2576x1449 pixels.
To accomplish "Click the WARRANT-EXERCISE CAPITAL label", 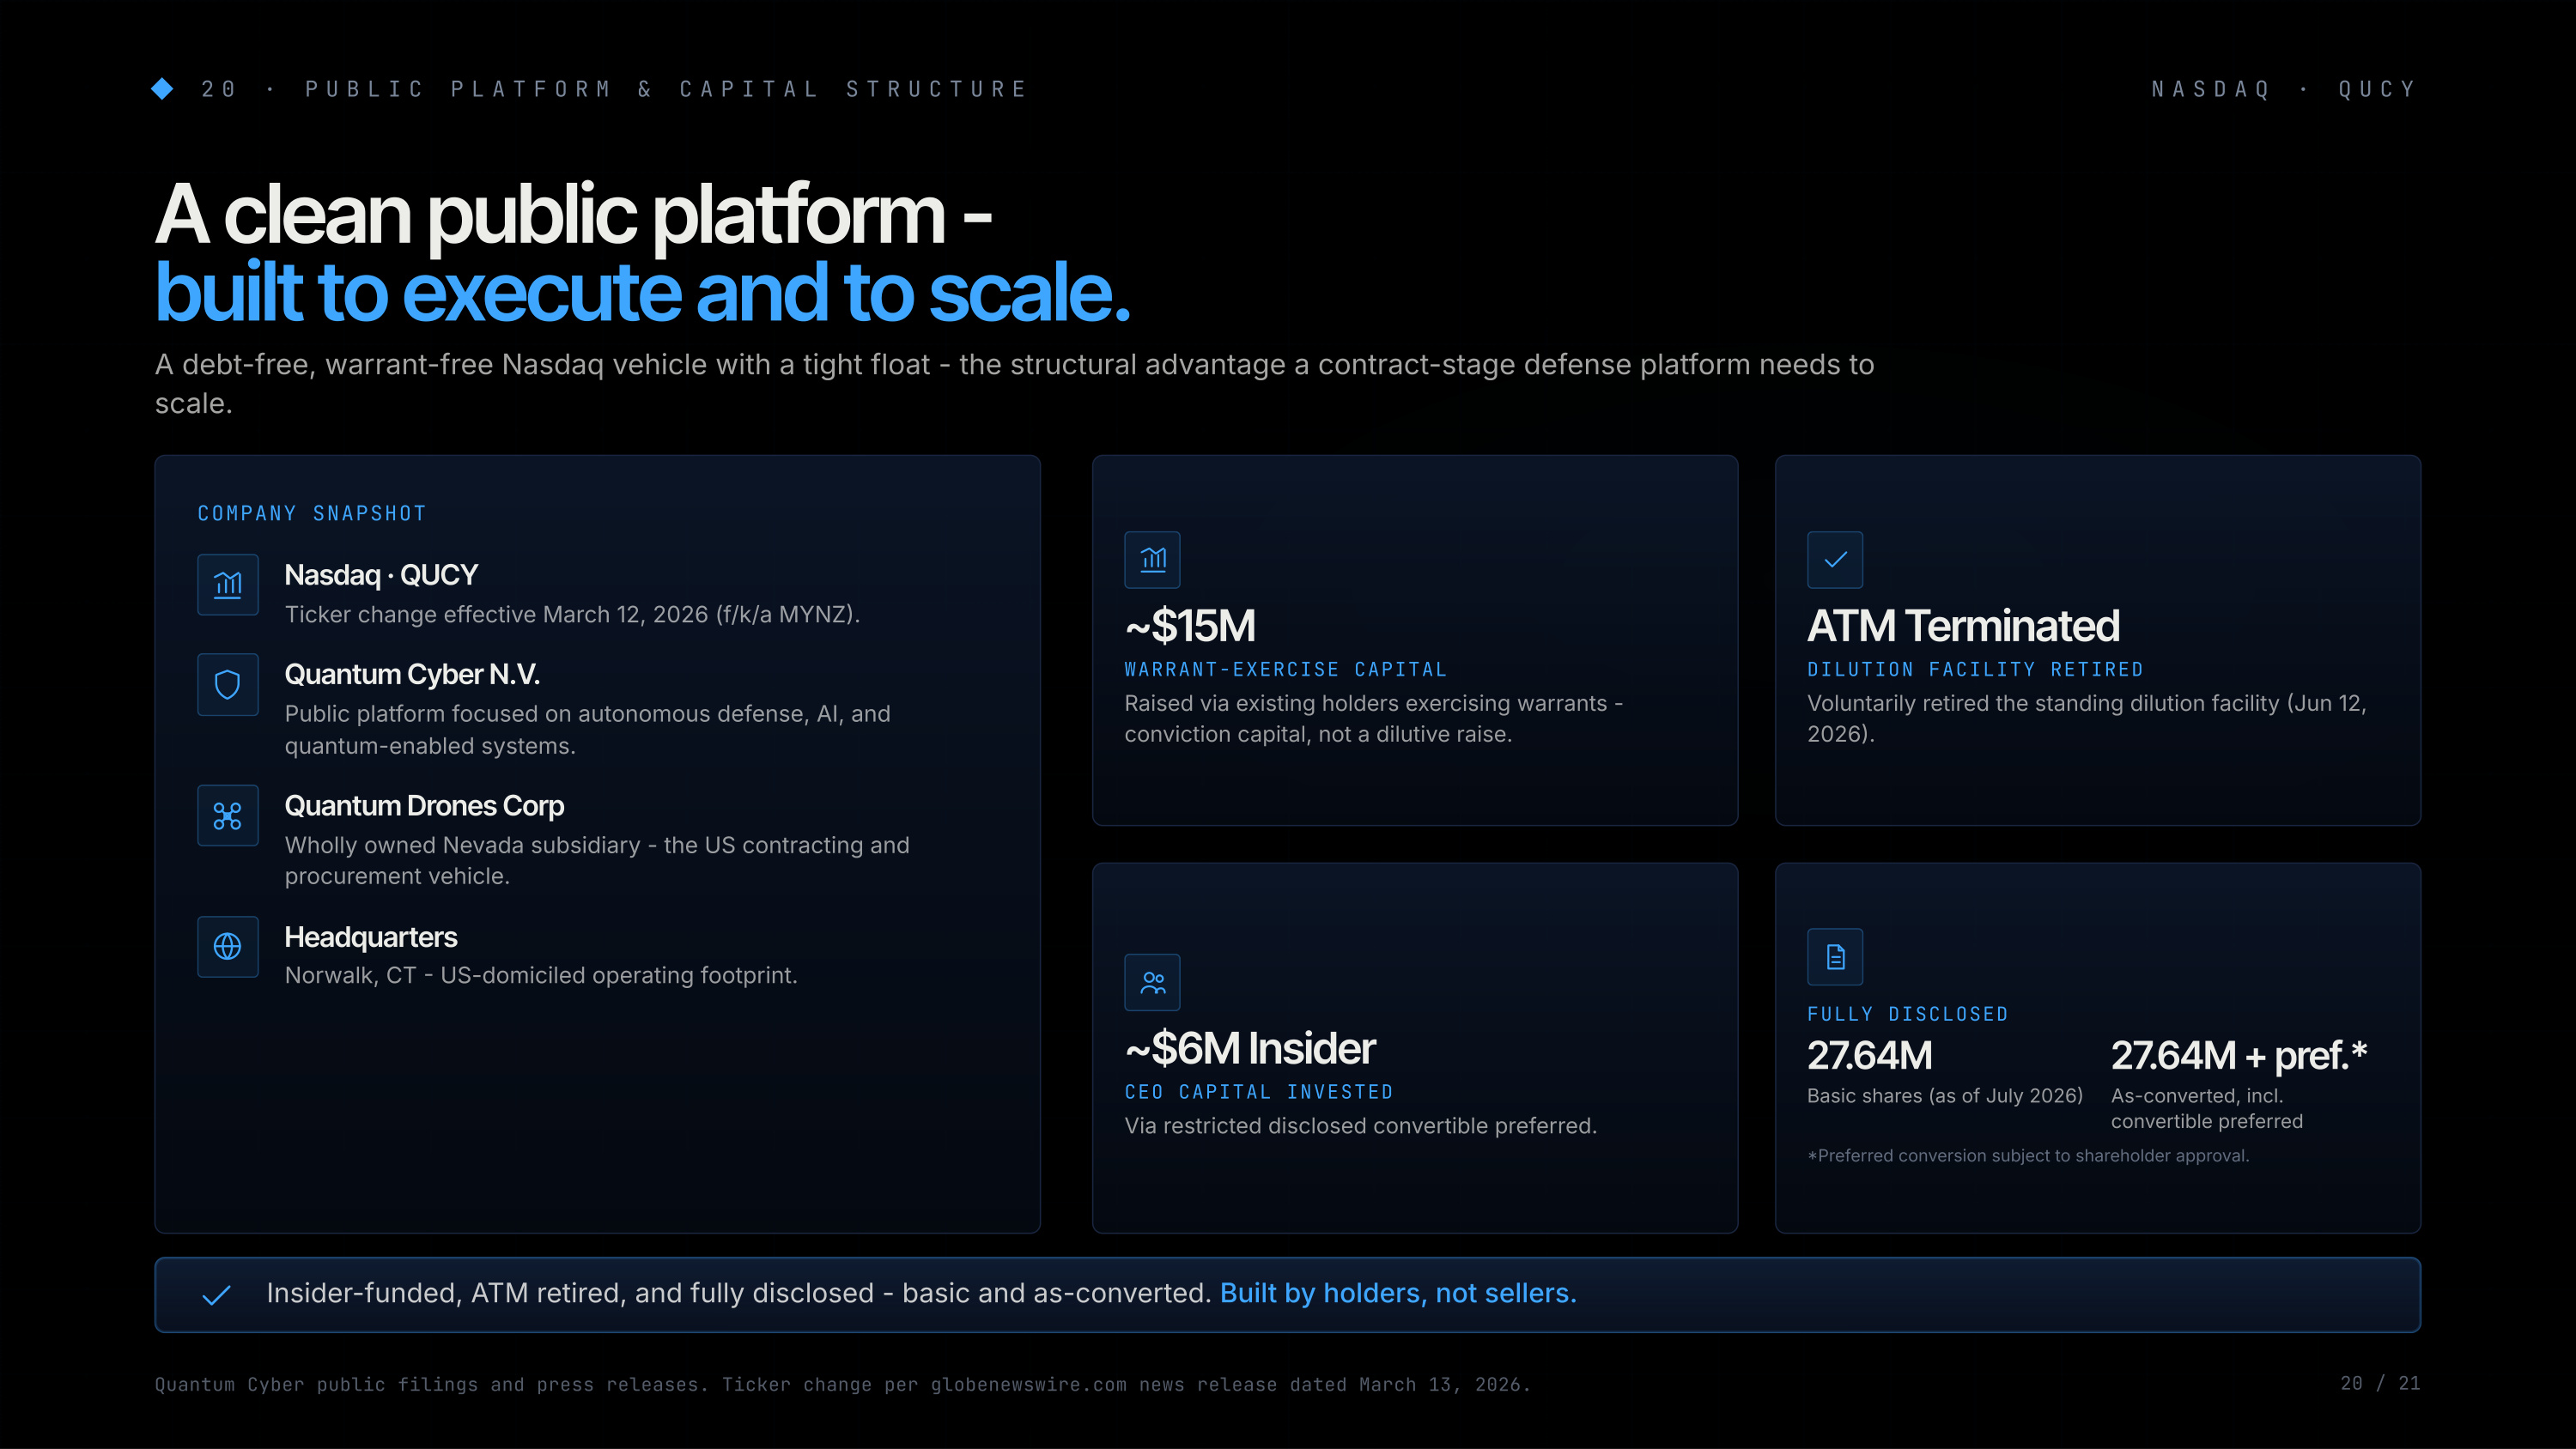I will click(x=1285, y=670).
